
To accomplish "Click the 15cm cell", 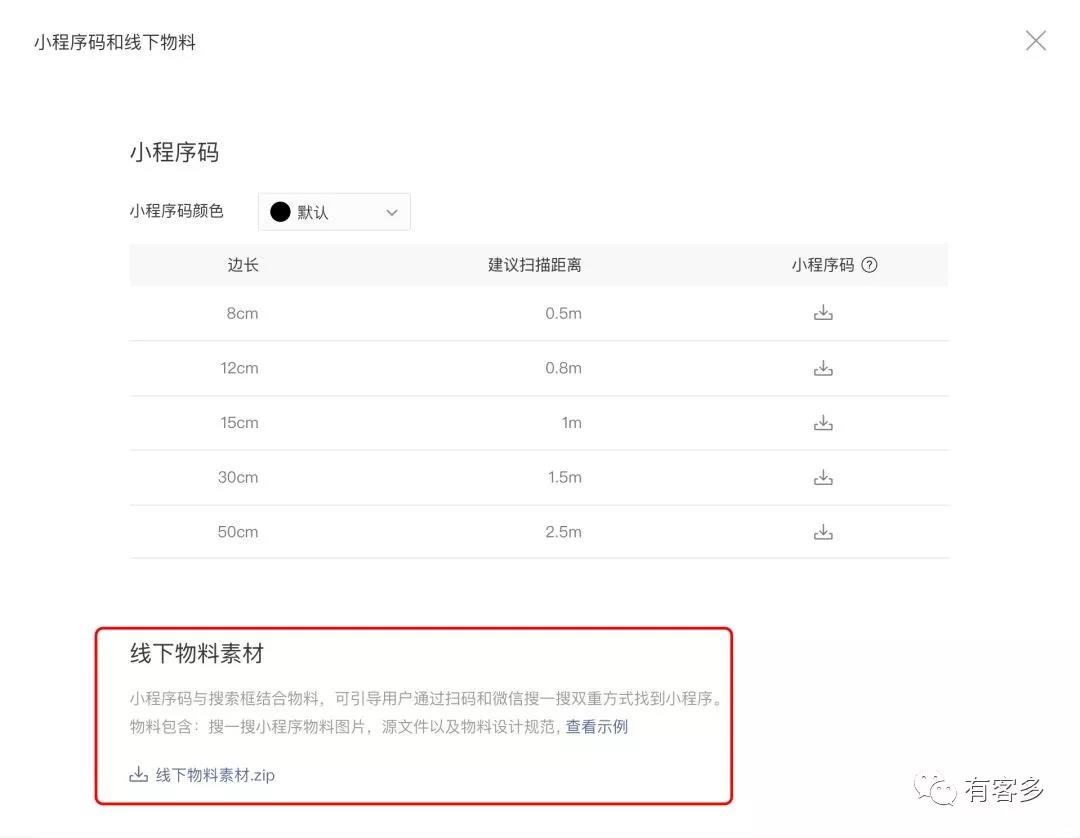I will (239, 423).
